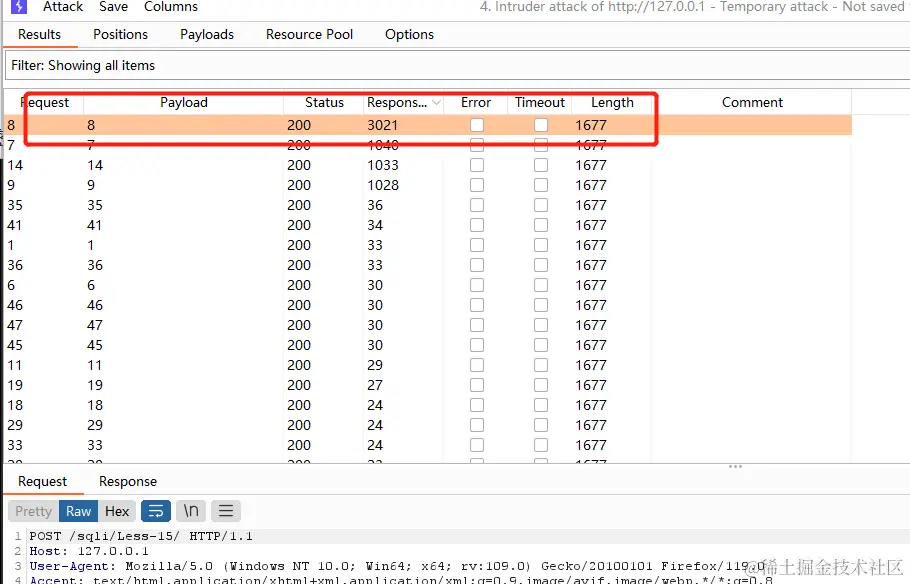Toggle Timeout checkbox in request 47 row
Viewport: 910px width, 584px height.
pyautogui.click(x=541, y=325)
